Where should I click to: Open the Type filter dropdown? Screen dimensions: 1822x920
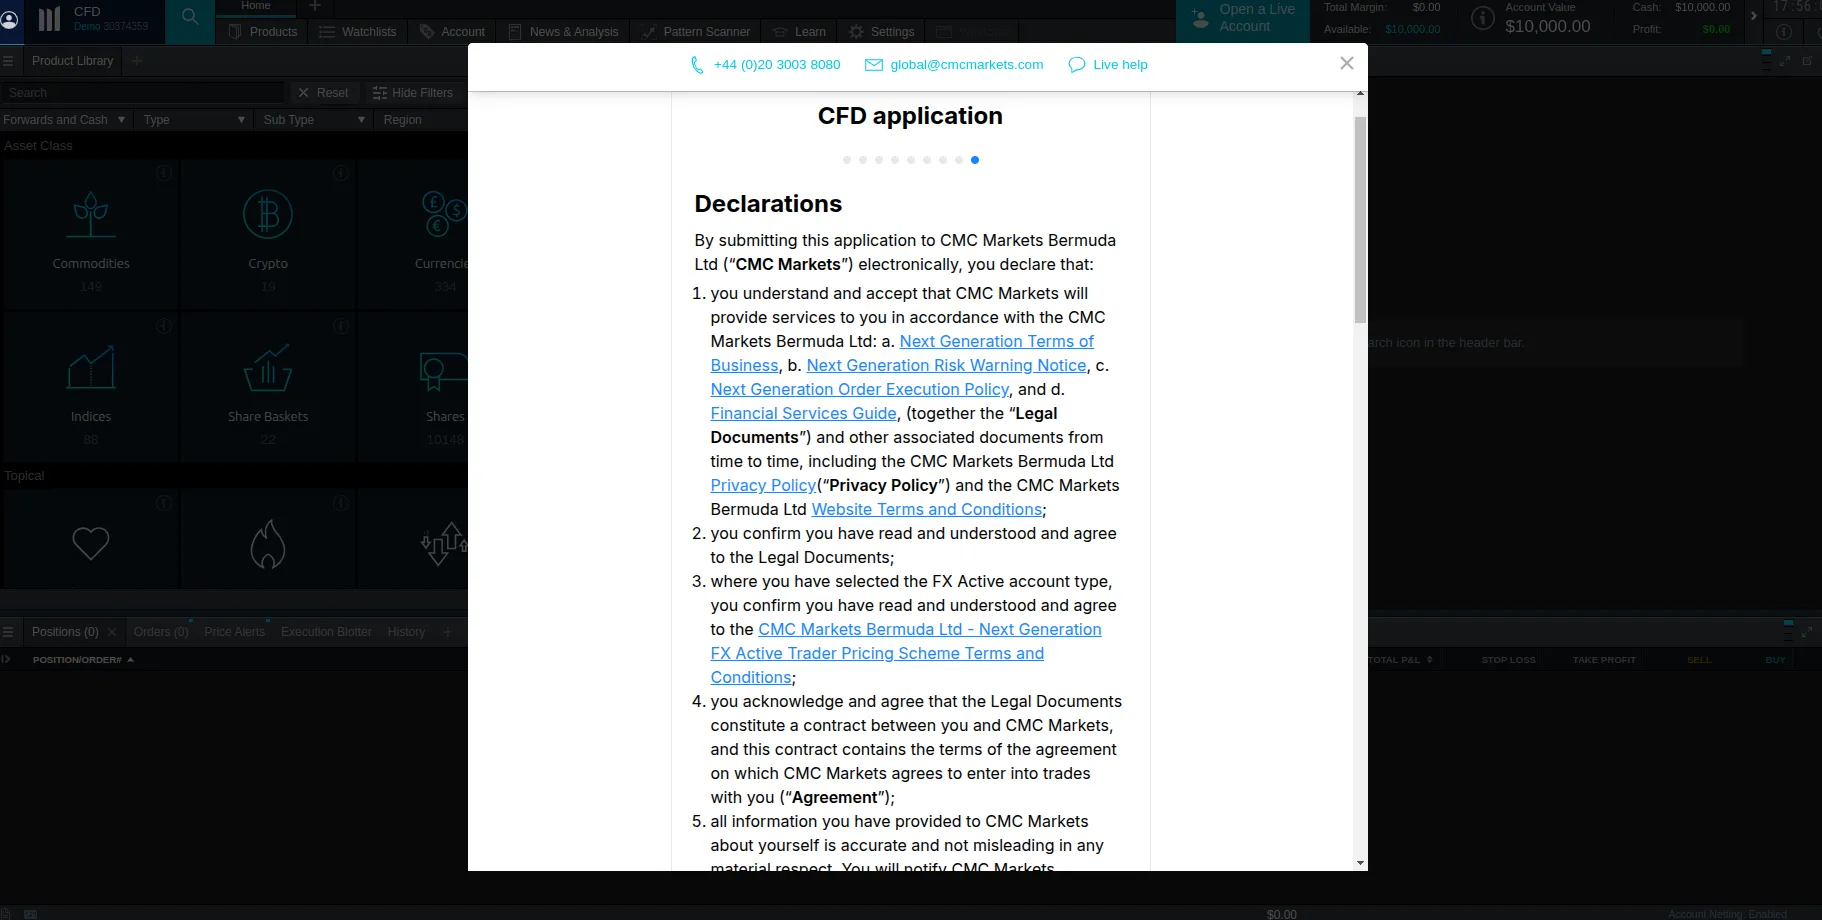pos(194,120)
